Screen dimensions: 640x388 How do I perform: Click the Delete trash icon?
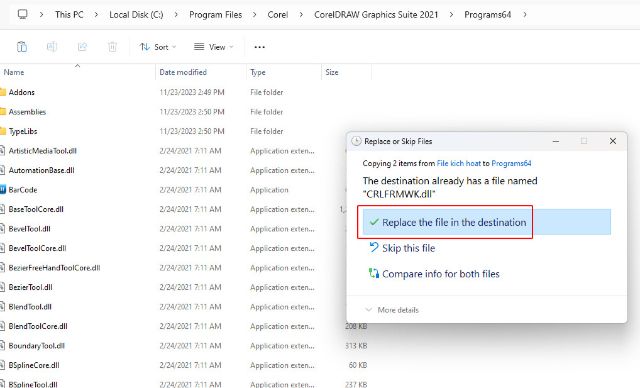tap(112, 47)
